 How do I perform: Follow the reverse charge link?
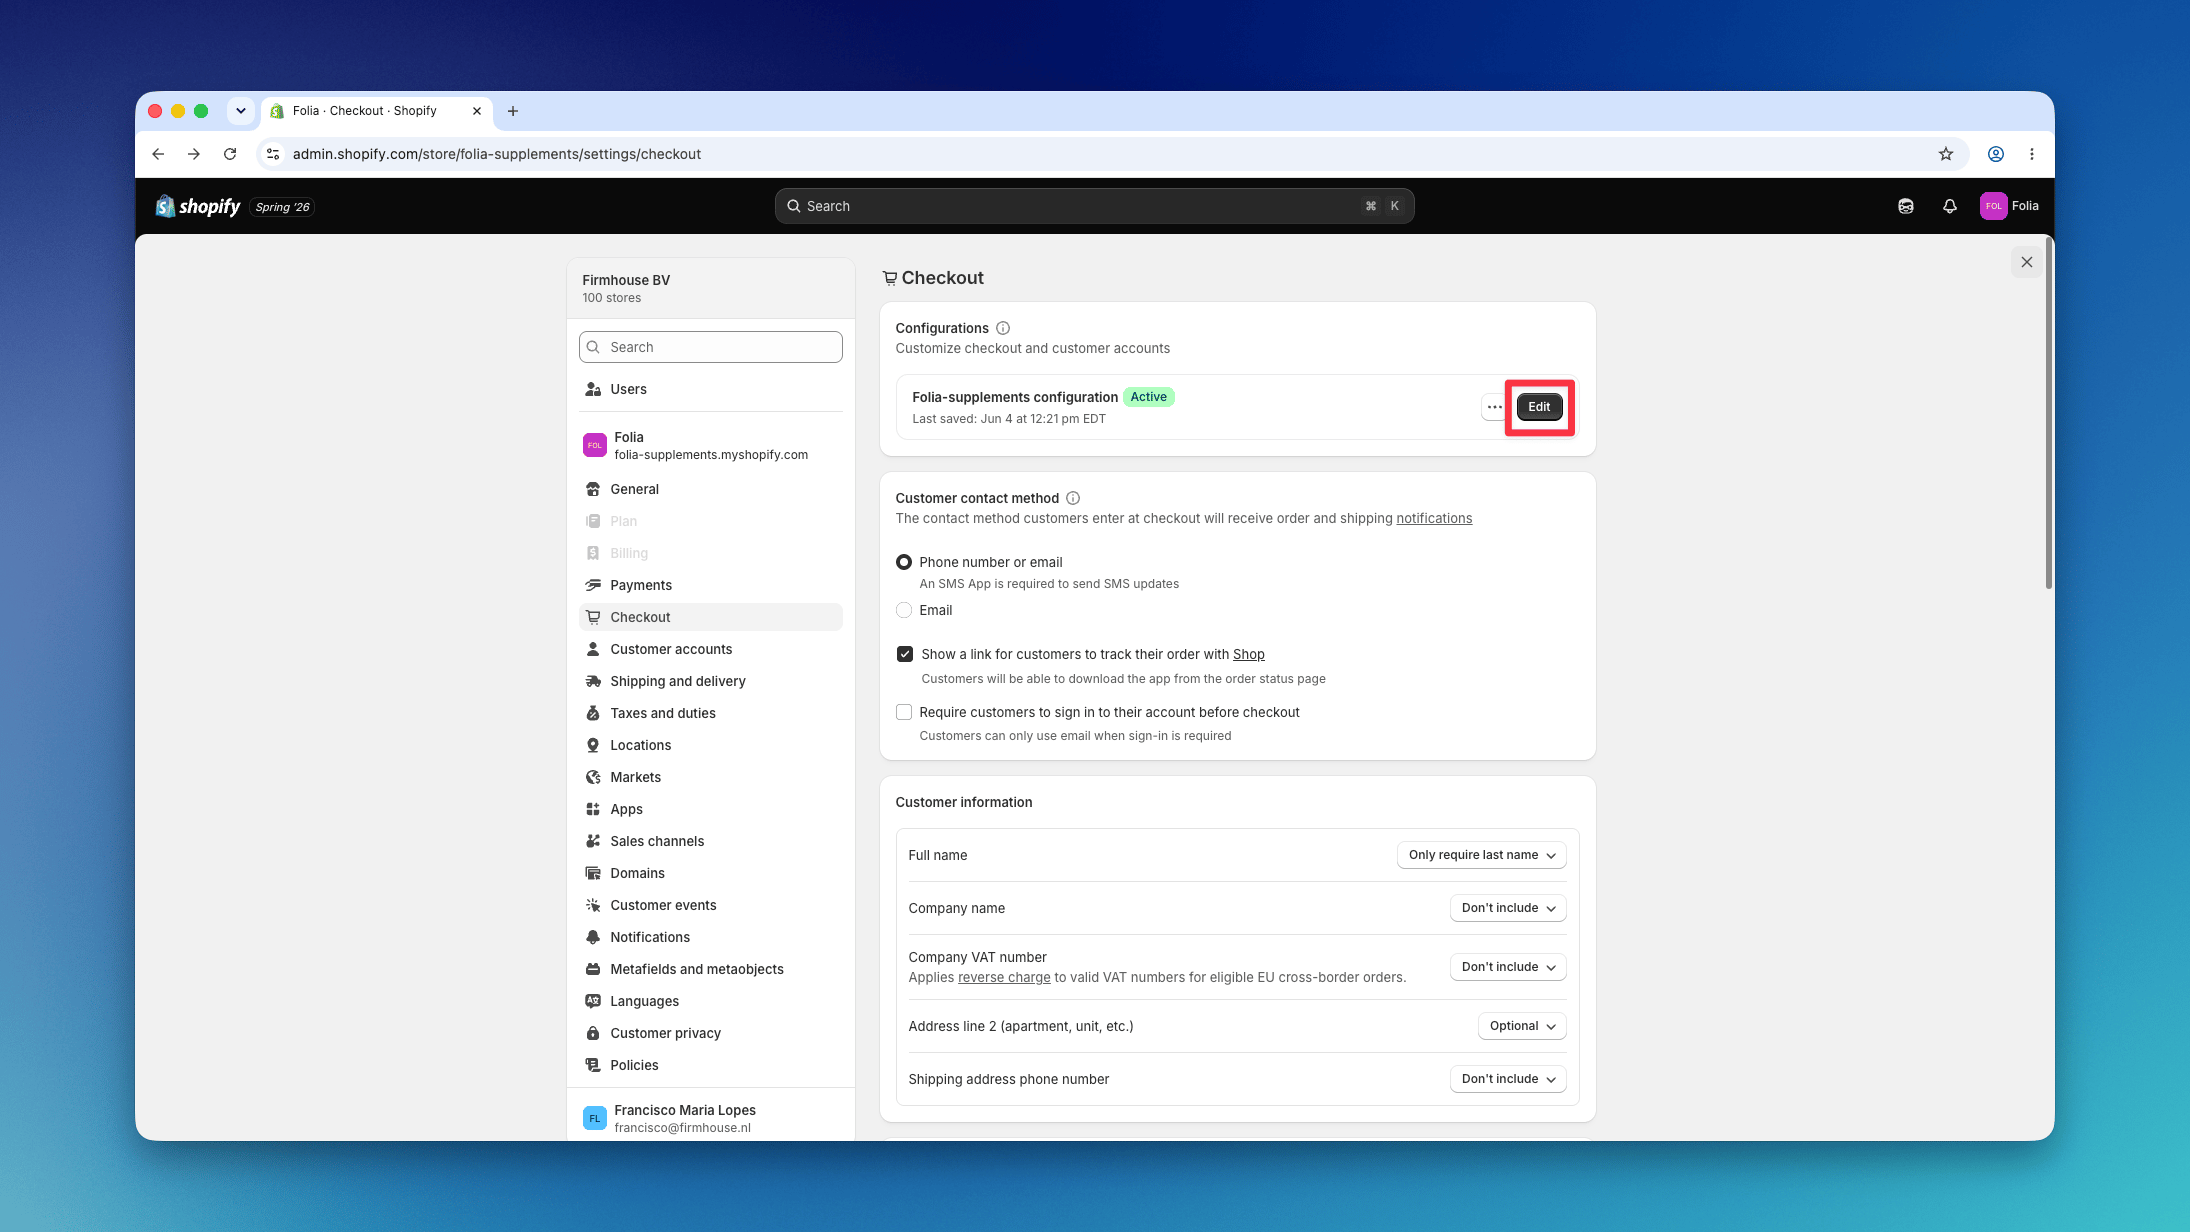tap(1004, 977)
